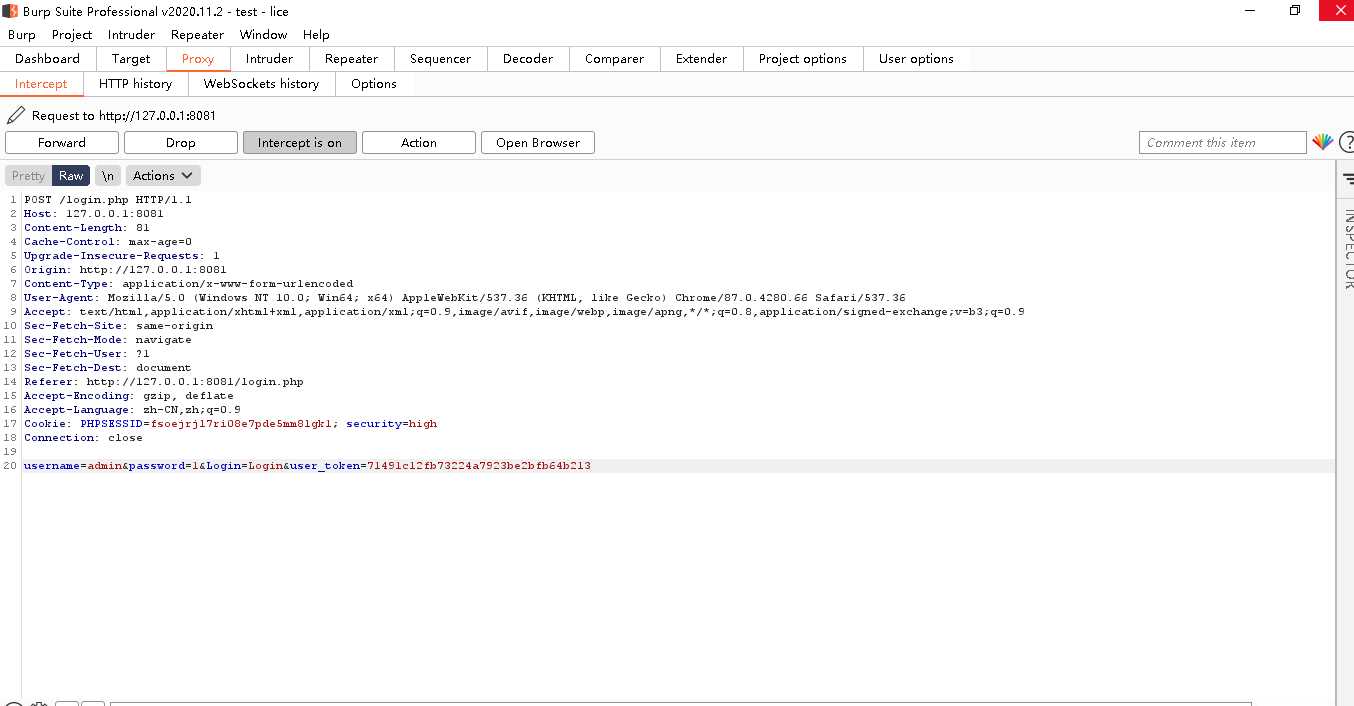The image size is (1354, 706).
Task: Switch to the Decoder tab
Action: click(x=528, y=59)
